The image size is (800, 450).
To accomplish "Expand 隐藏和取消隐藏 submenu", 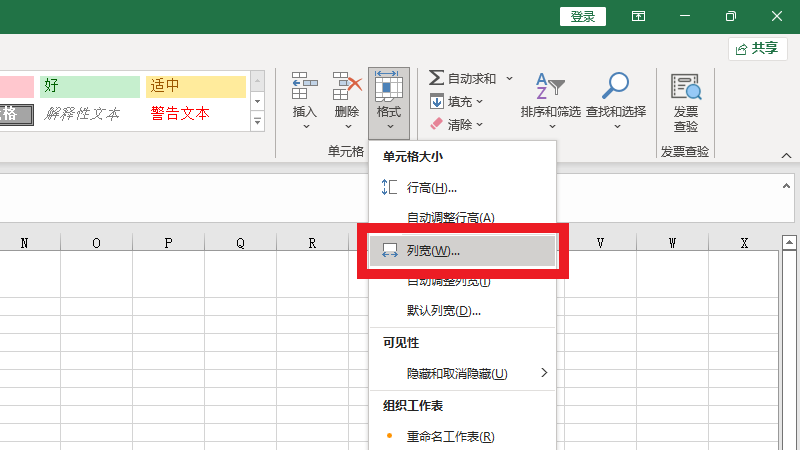I will tap(544, 373).
